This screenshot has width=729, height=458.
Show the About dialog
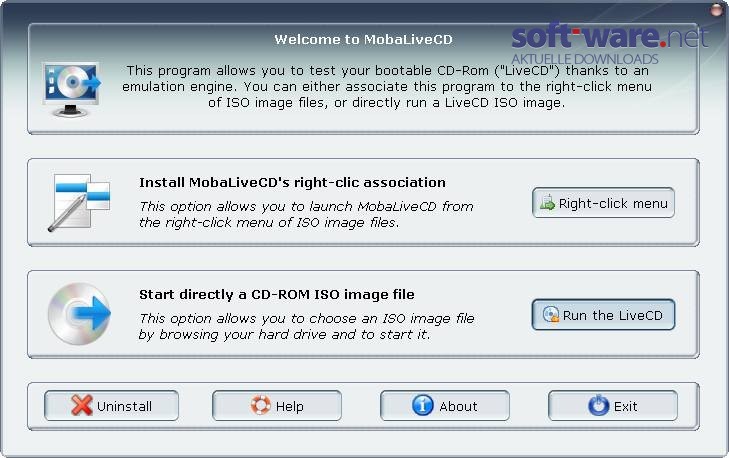click(445, 405)
